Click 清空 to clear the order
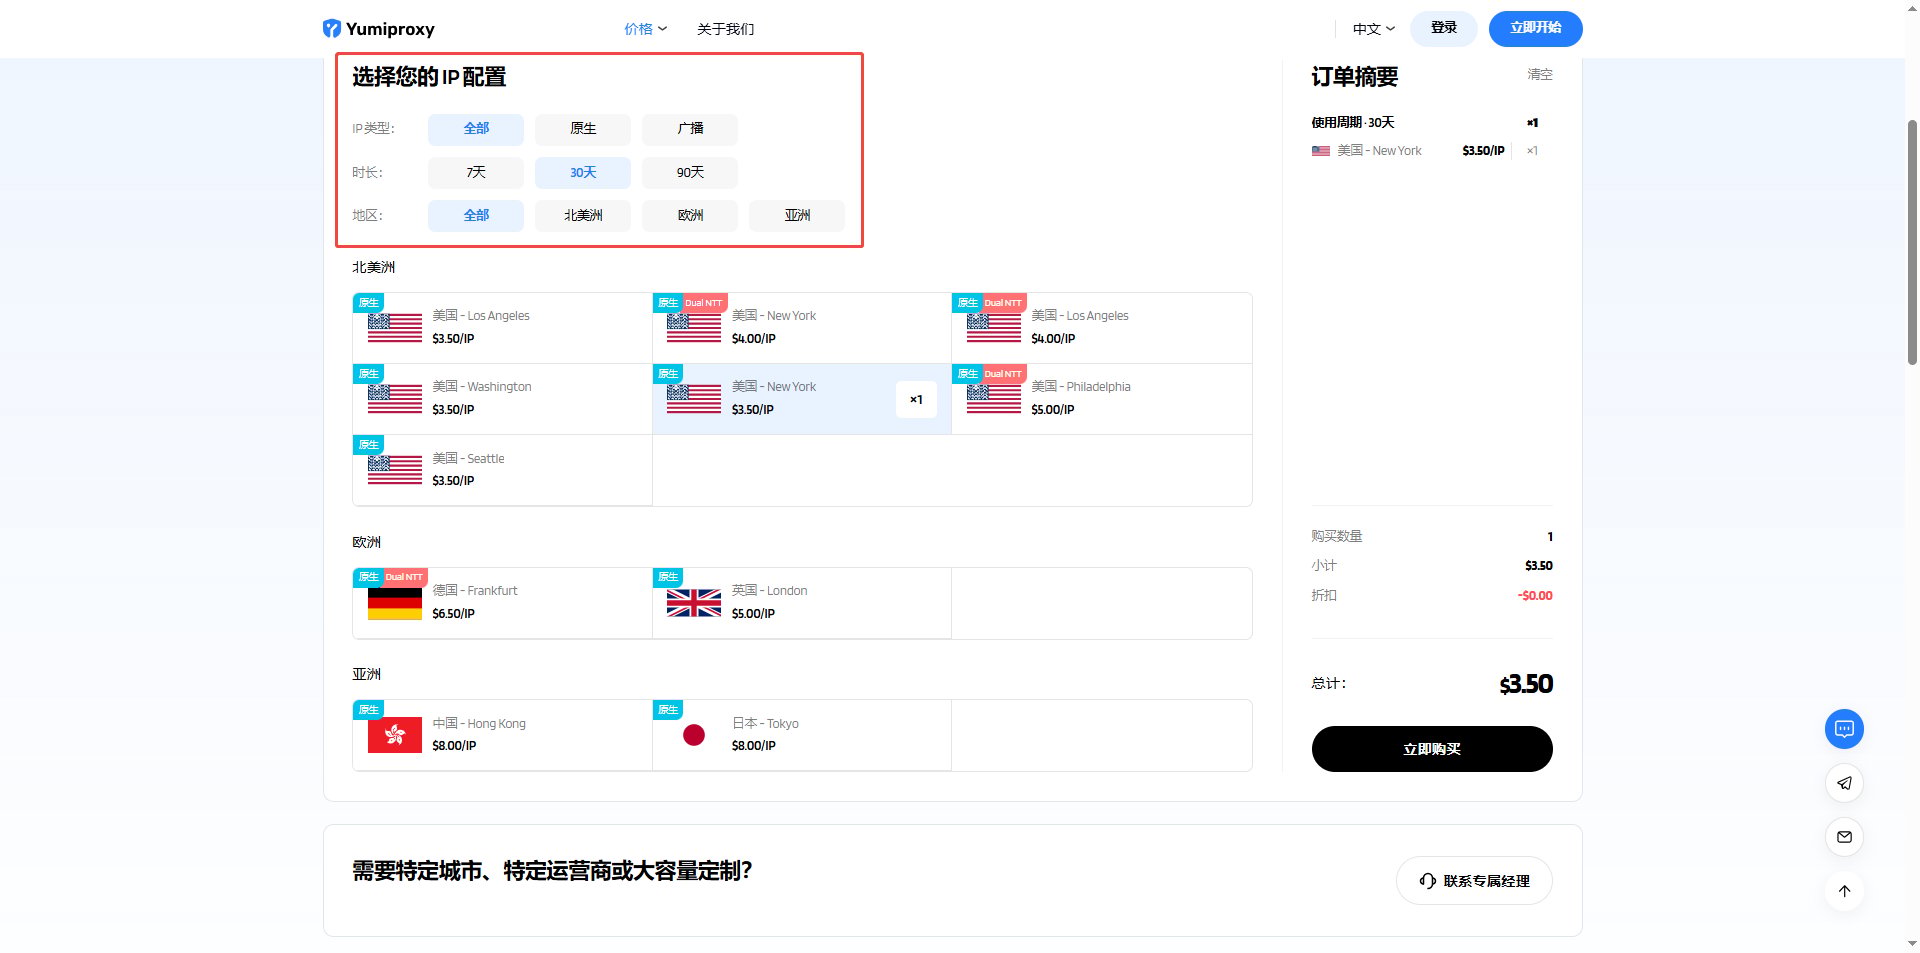This screenshot has height=953, width=1920. [x=1540, y=74]
